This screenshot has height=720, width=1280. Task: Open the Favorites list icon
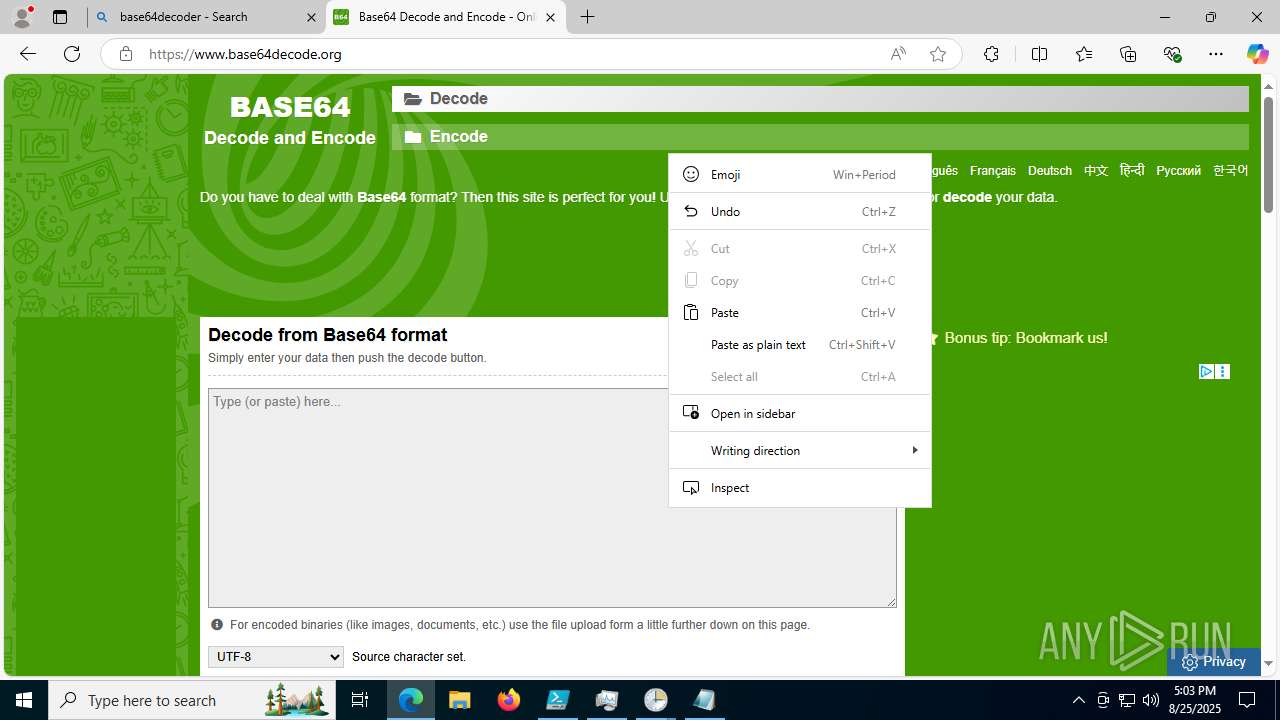pyautogui.click(x=1084, y=54)
